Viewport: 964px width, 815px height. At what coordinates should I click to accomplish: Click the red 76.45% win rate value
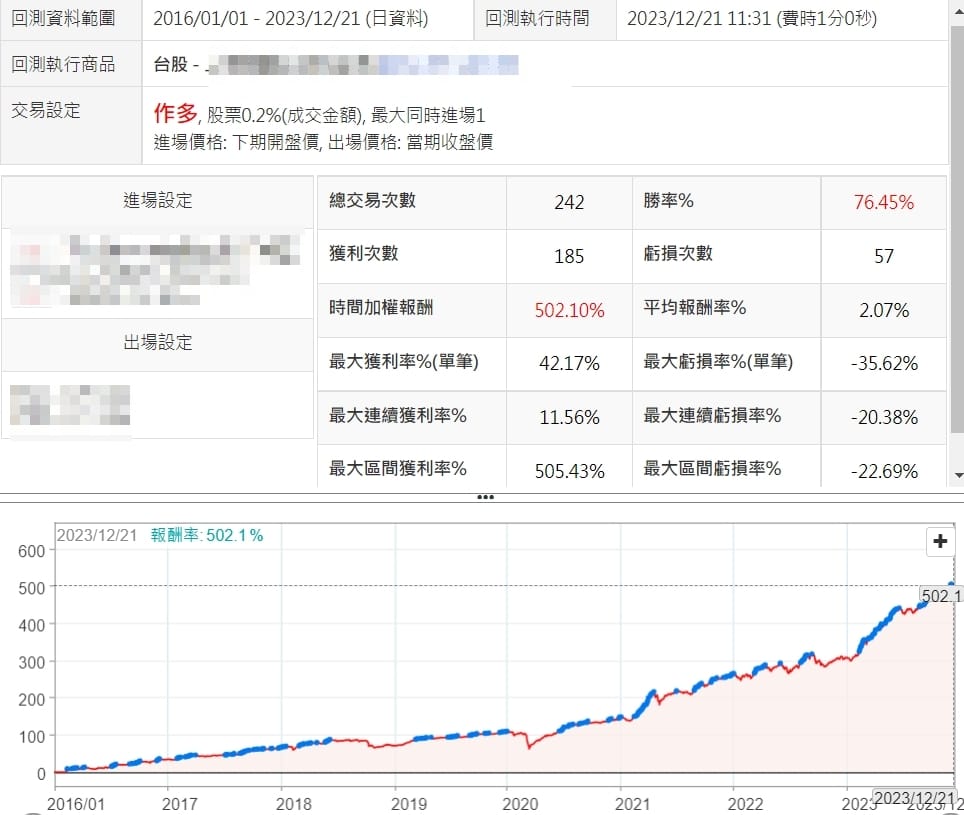pyautogui.click(x=883, y=202)
